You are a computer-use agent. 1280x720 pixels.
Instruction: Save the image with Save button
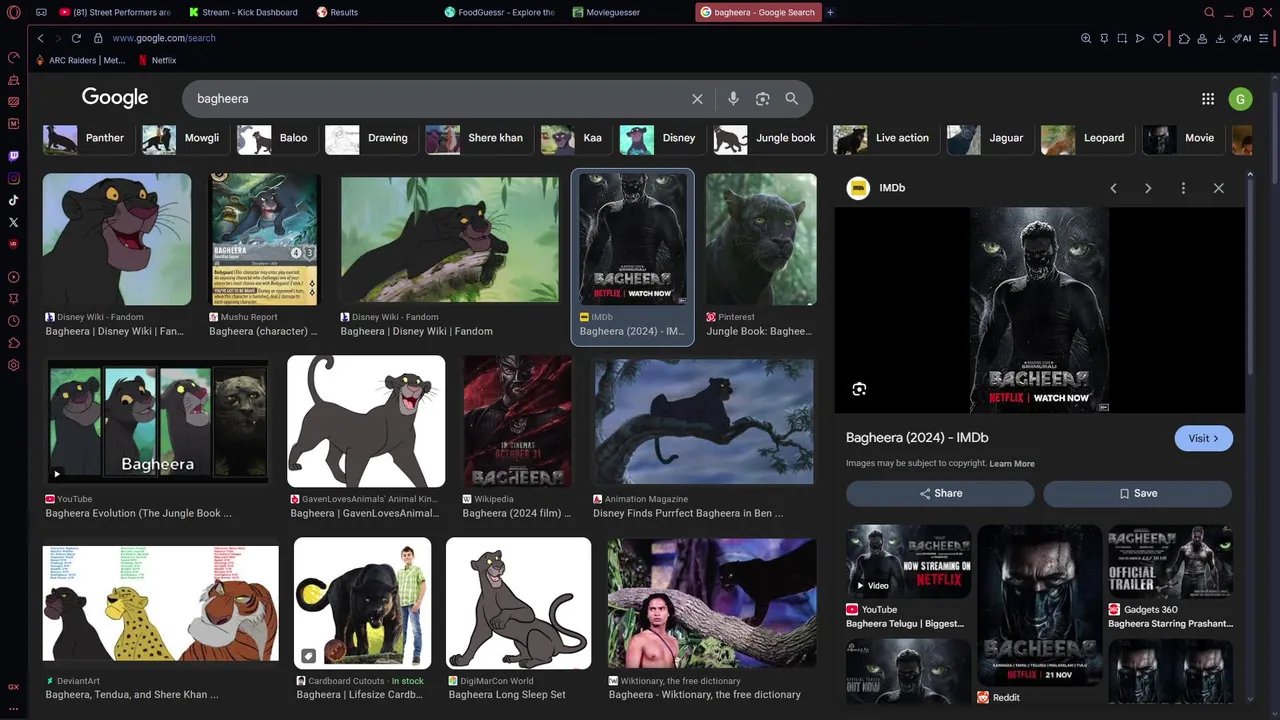[x=1137, y=493]
